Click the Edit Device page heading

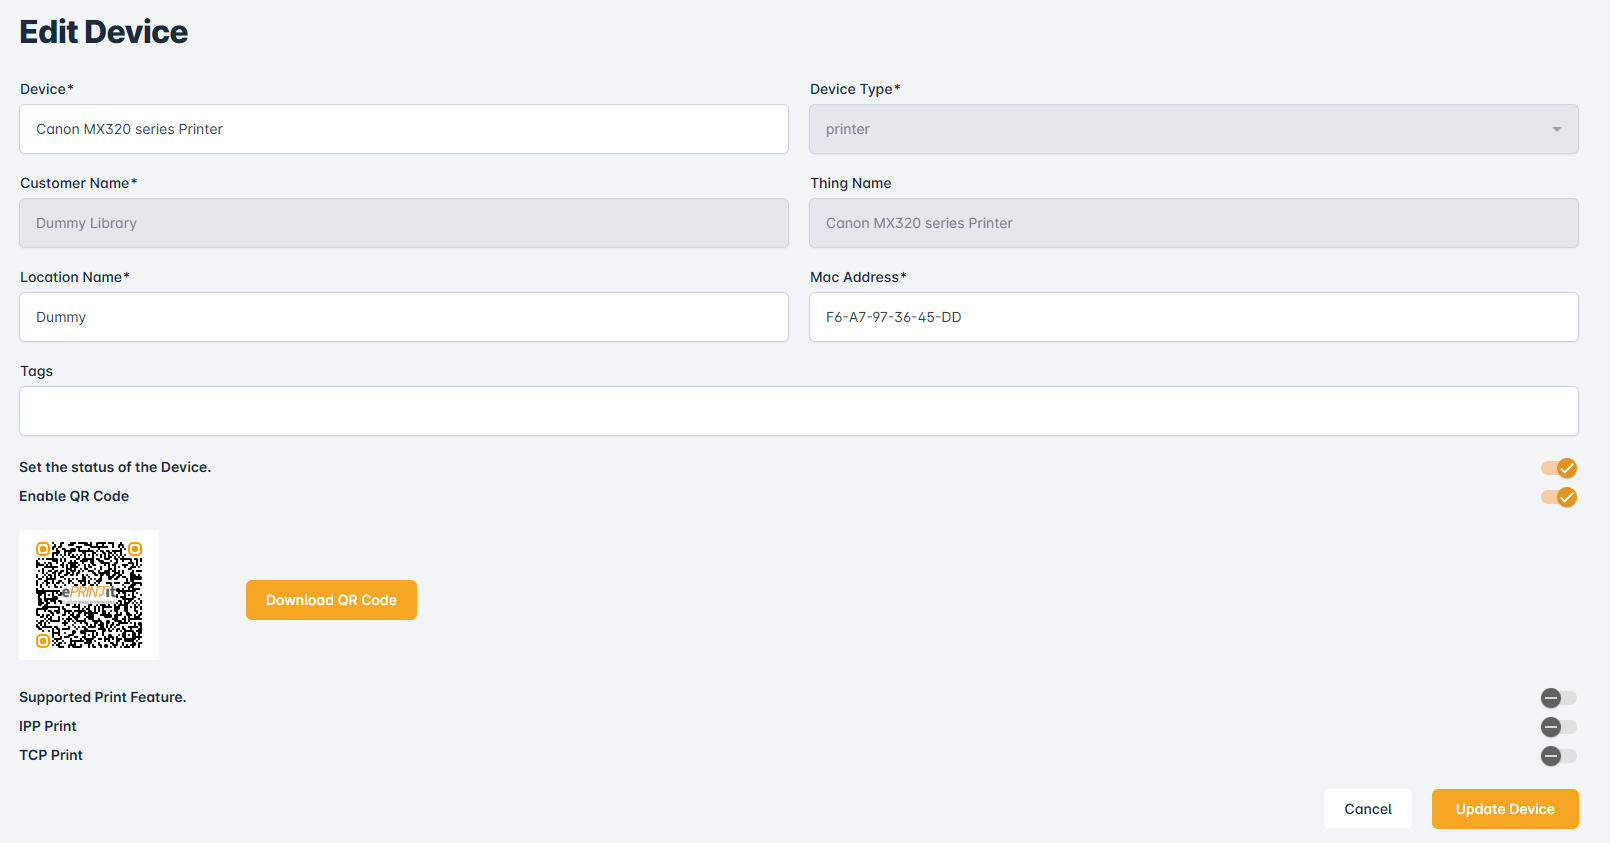(x=104, y=32)
